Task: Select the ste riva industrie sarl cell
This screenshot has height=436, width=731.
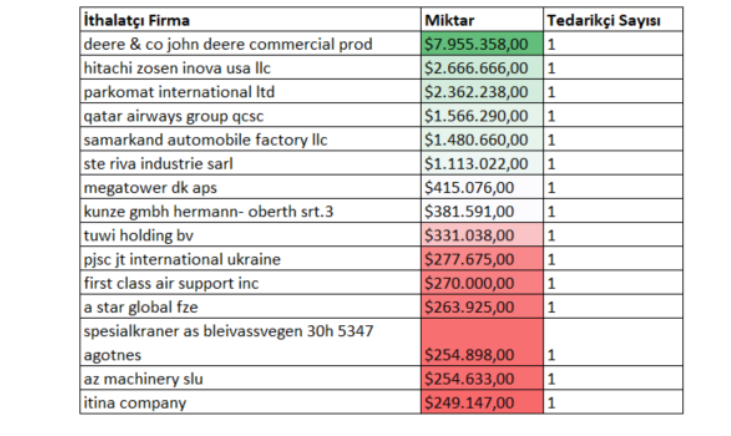Action: (x=248, y=163)
